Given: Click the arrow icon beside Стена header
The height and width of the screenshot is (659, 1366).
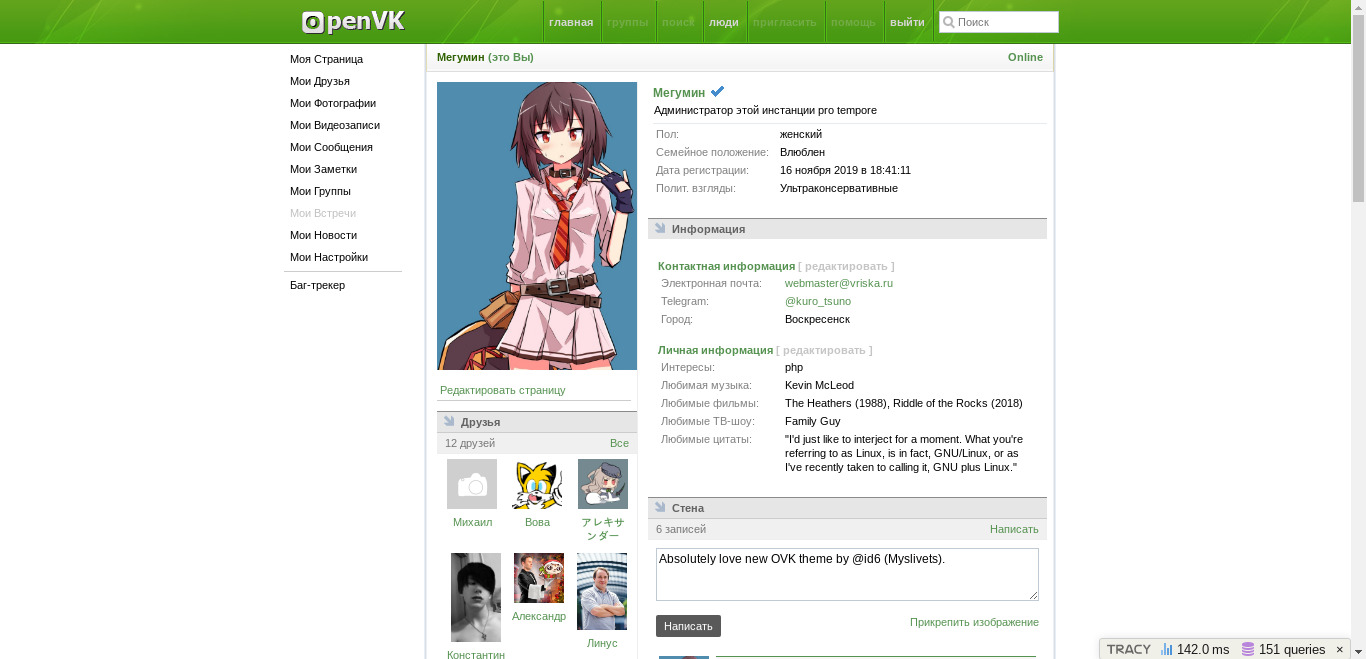Looking at the screenshot, I should (x=660, y=507).
